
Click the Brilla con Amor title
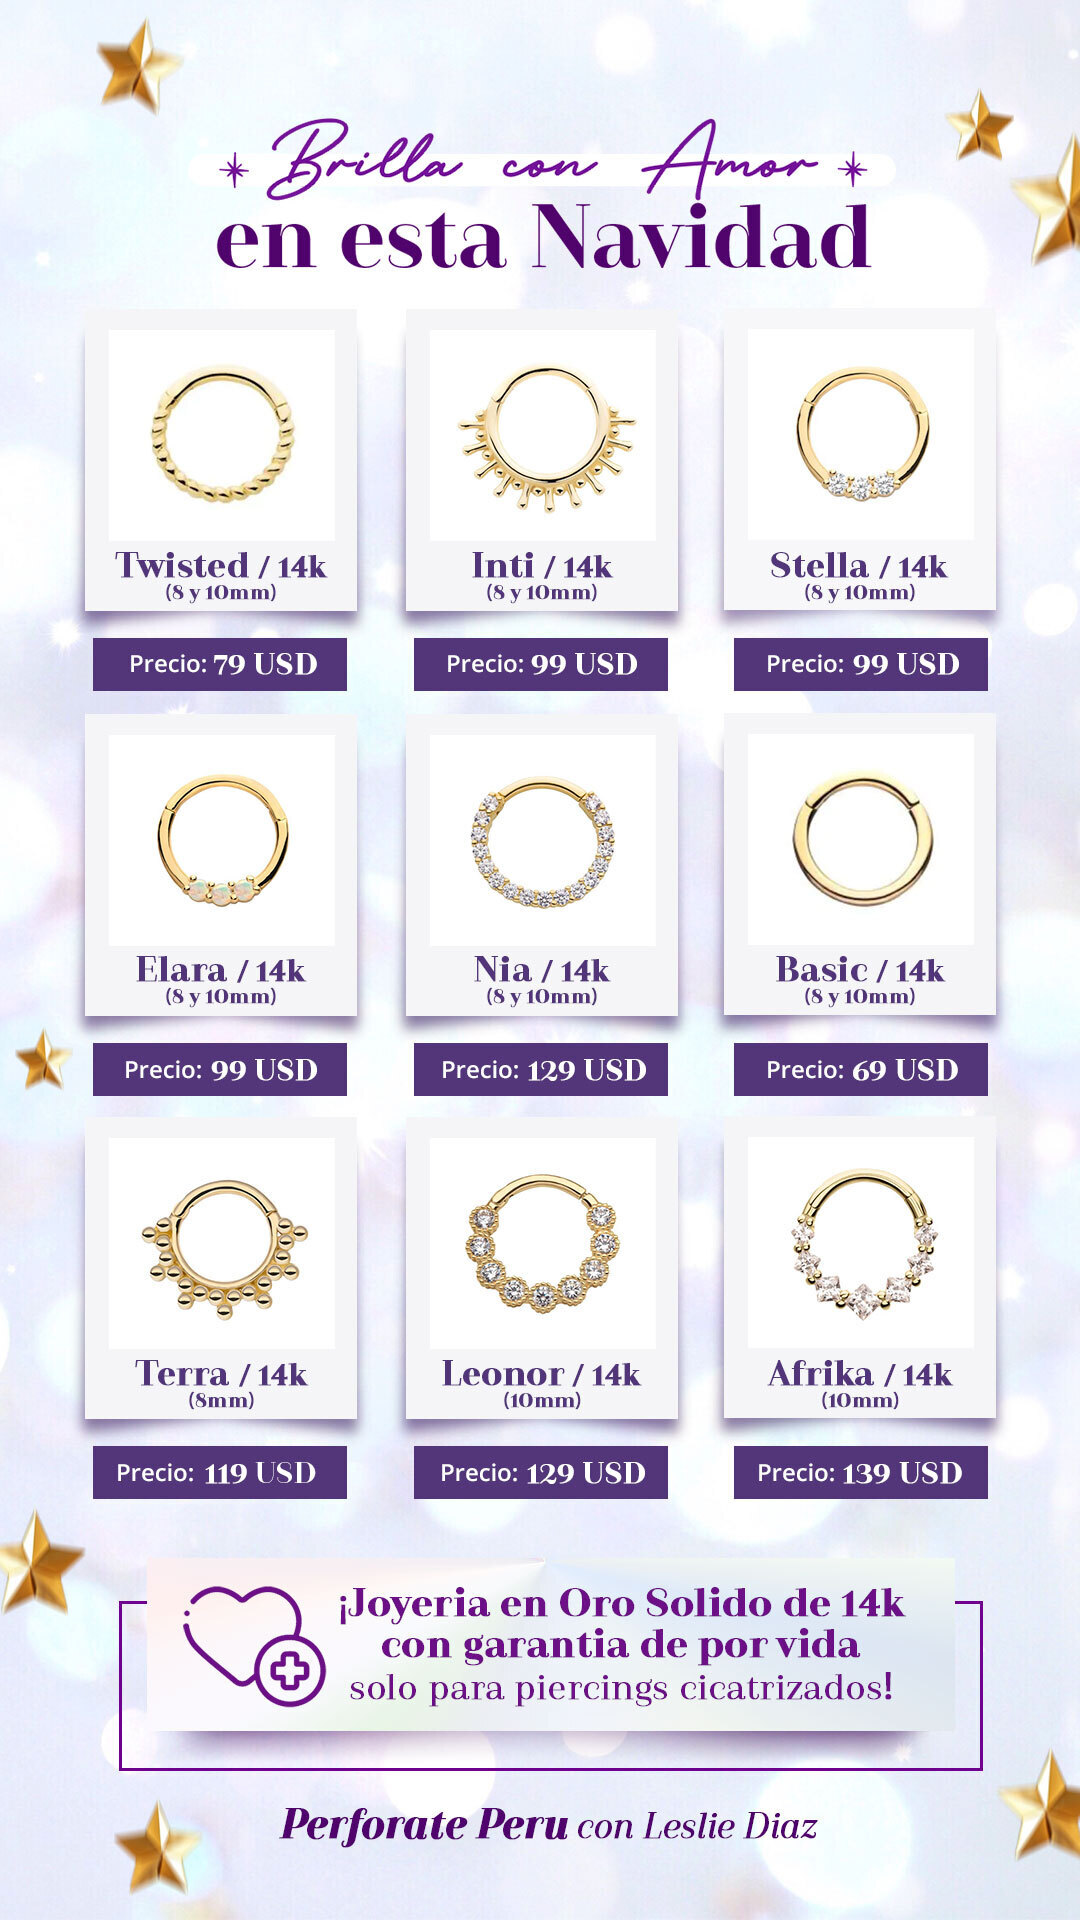tap(543, 160)
